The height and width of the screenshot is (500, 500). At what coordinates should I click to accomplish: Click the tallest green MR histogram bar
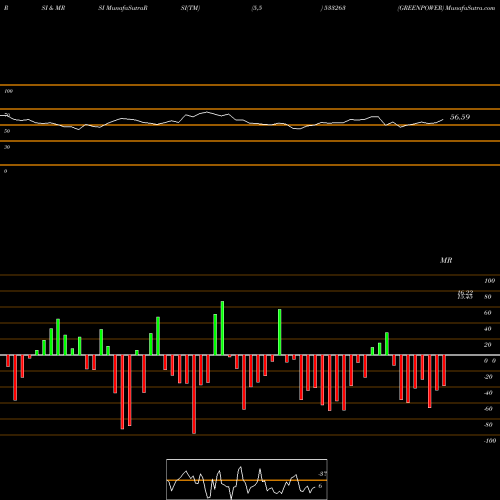(x=222, y=328)
